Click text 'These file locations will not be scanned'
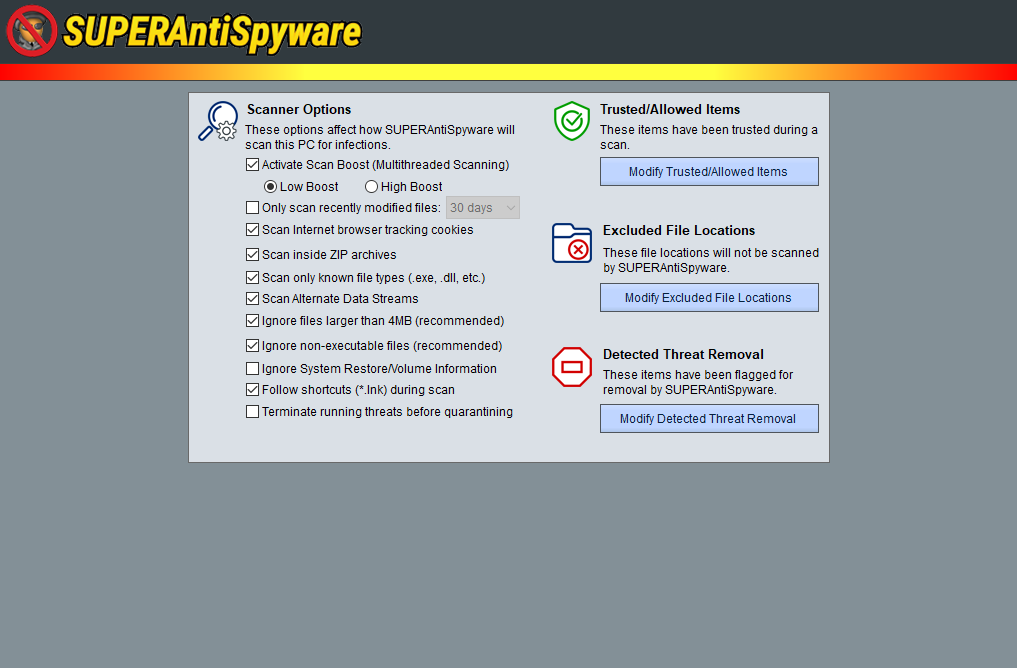This screenshot has height=668, width=1017. pyautogui.click(x=711, y=253)
